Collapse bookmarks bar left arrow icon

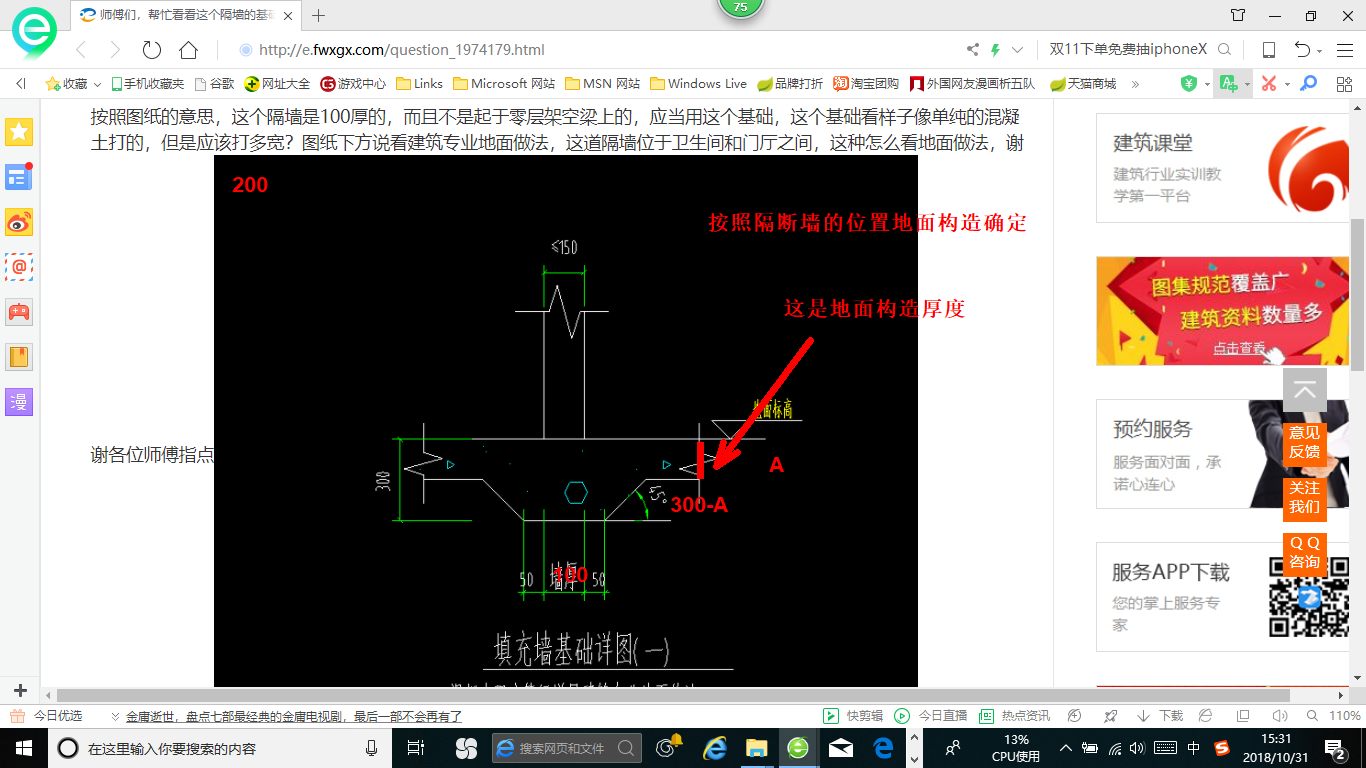click(x=21, y=84)
